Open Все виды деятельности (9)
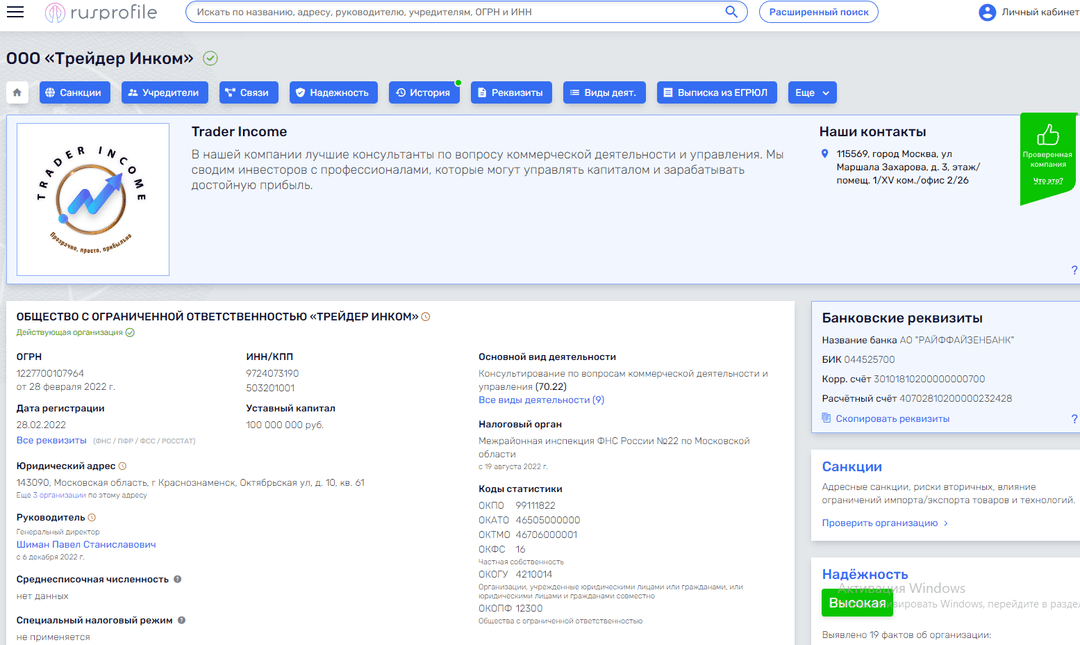The height and width of the screenshot is (645, 1080). (541, 400)
